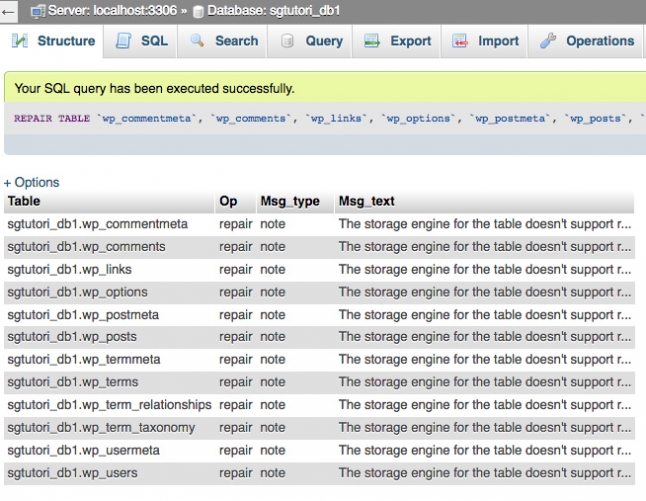646x501 pixels.
Task: Select sgtutori_db1.wp_posts table cell
Action: [x=109, y=337]
